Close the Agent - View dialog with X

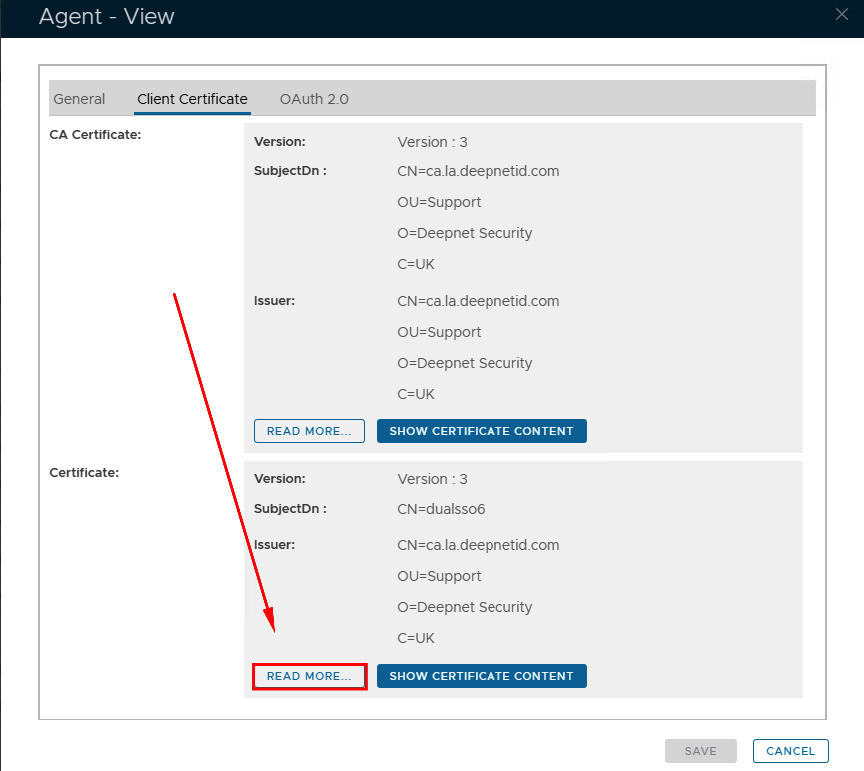[842, 13]
